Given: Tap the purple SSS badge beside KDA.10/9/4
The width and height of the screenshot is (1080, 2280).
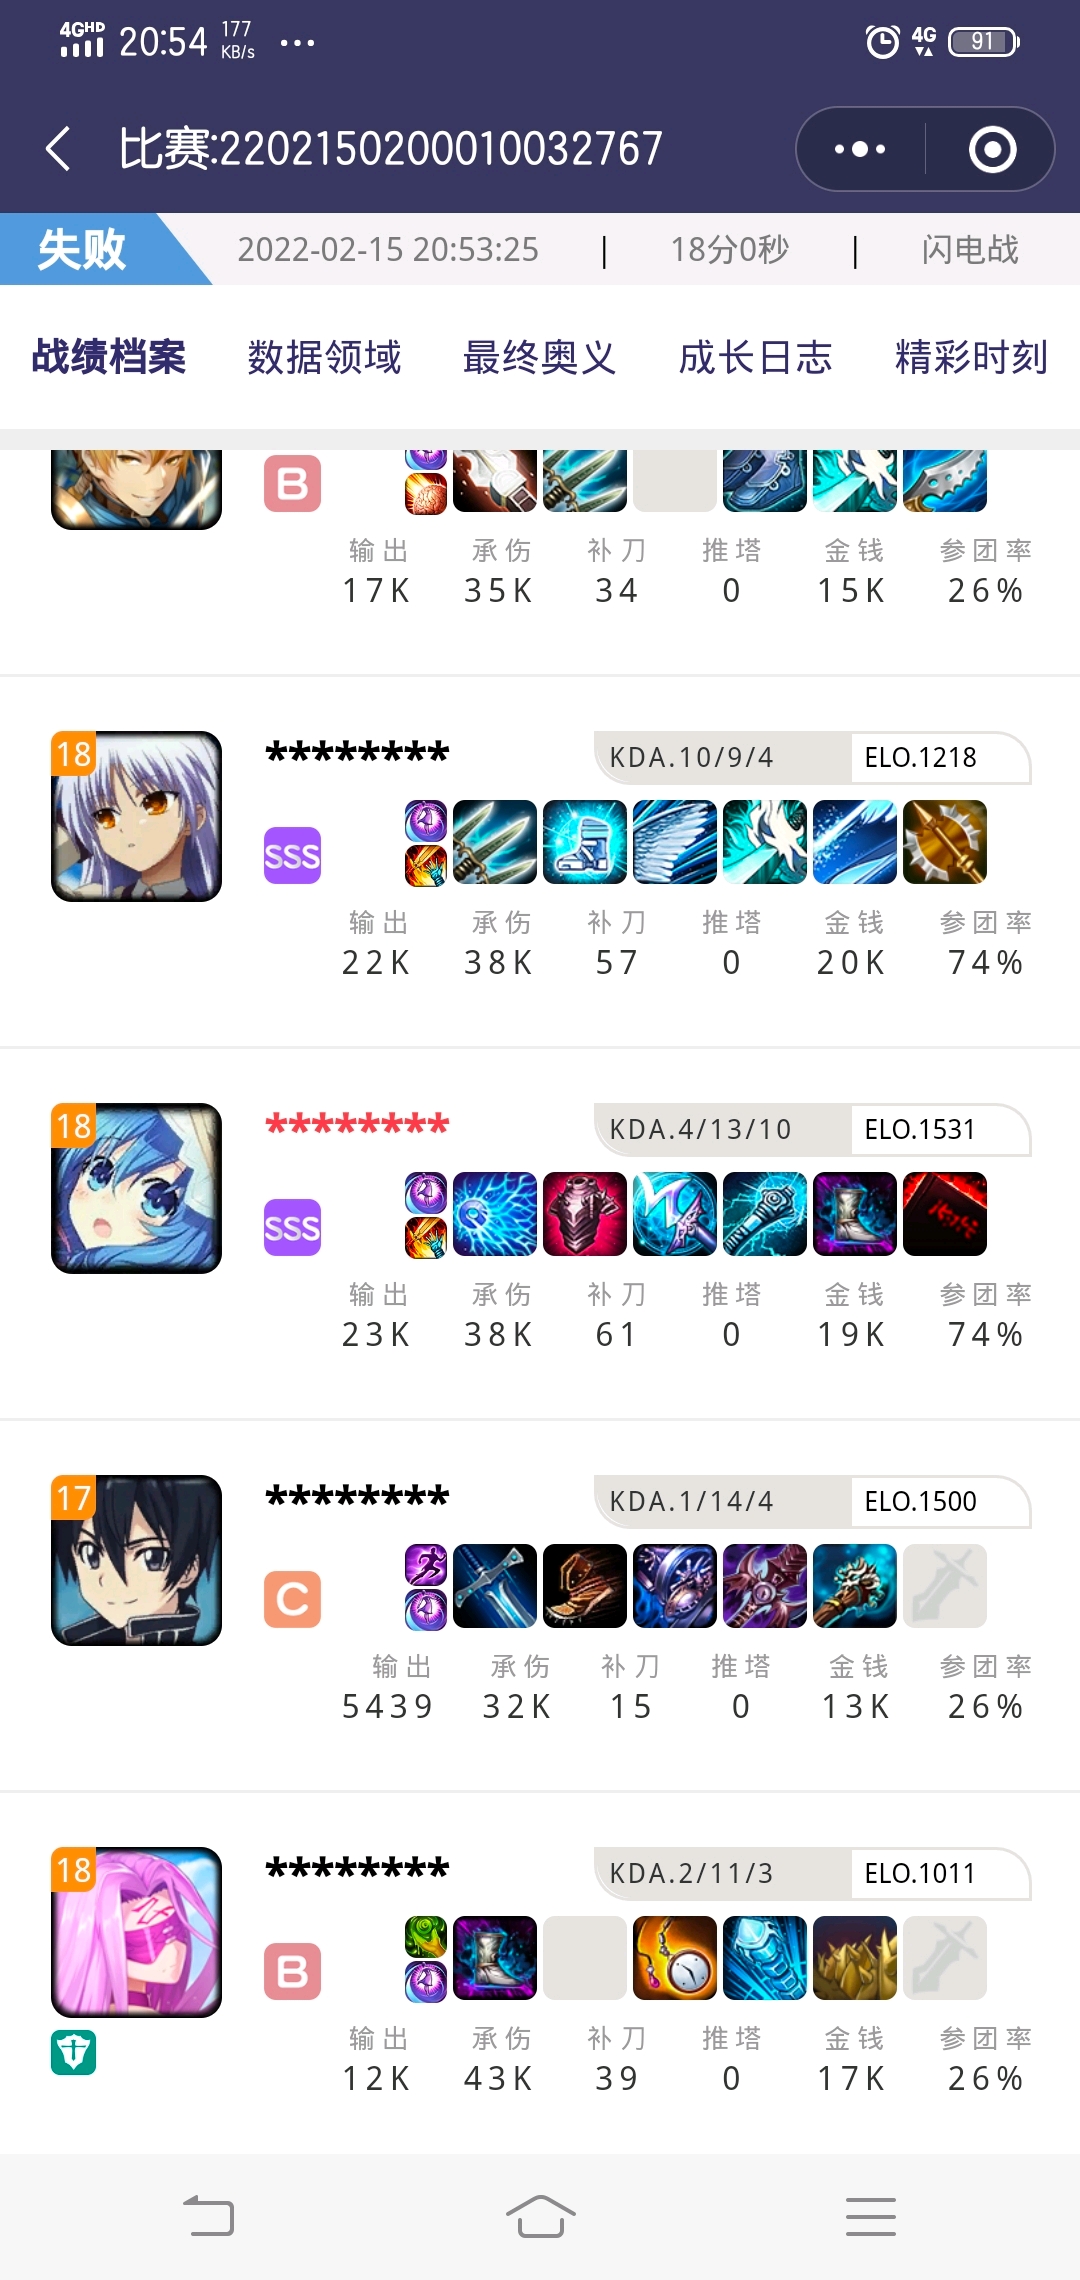Looking at the screenshot, I should pyautogui.click(x=292, y=855).
